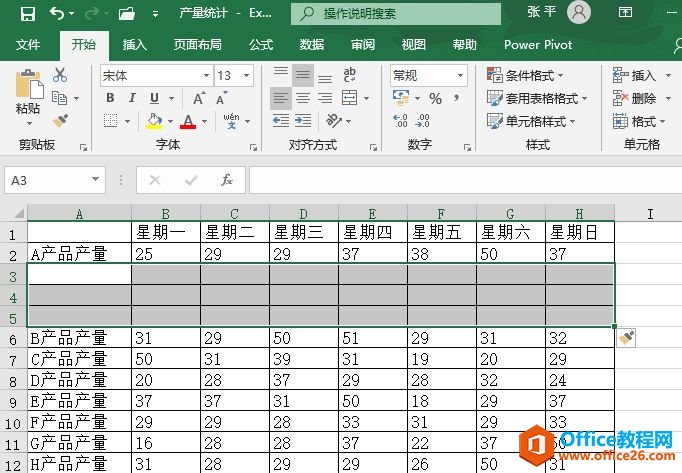
Task: Open the Customize Quick Access Toolbar arrow
Action: coord(155,14)
